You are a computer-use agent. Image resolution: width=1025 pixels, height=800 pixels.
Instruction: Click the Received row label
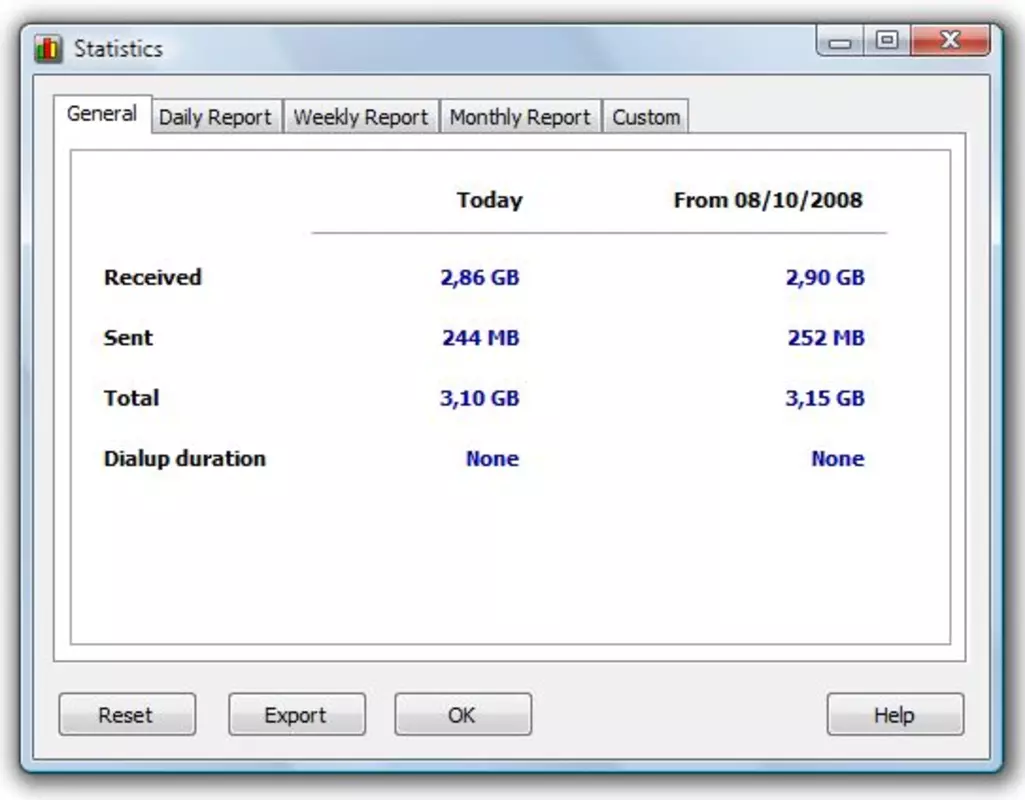click(153, 277)
